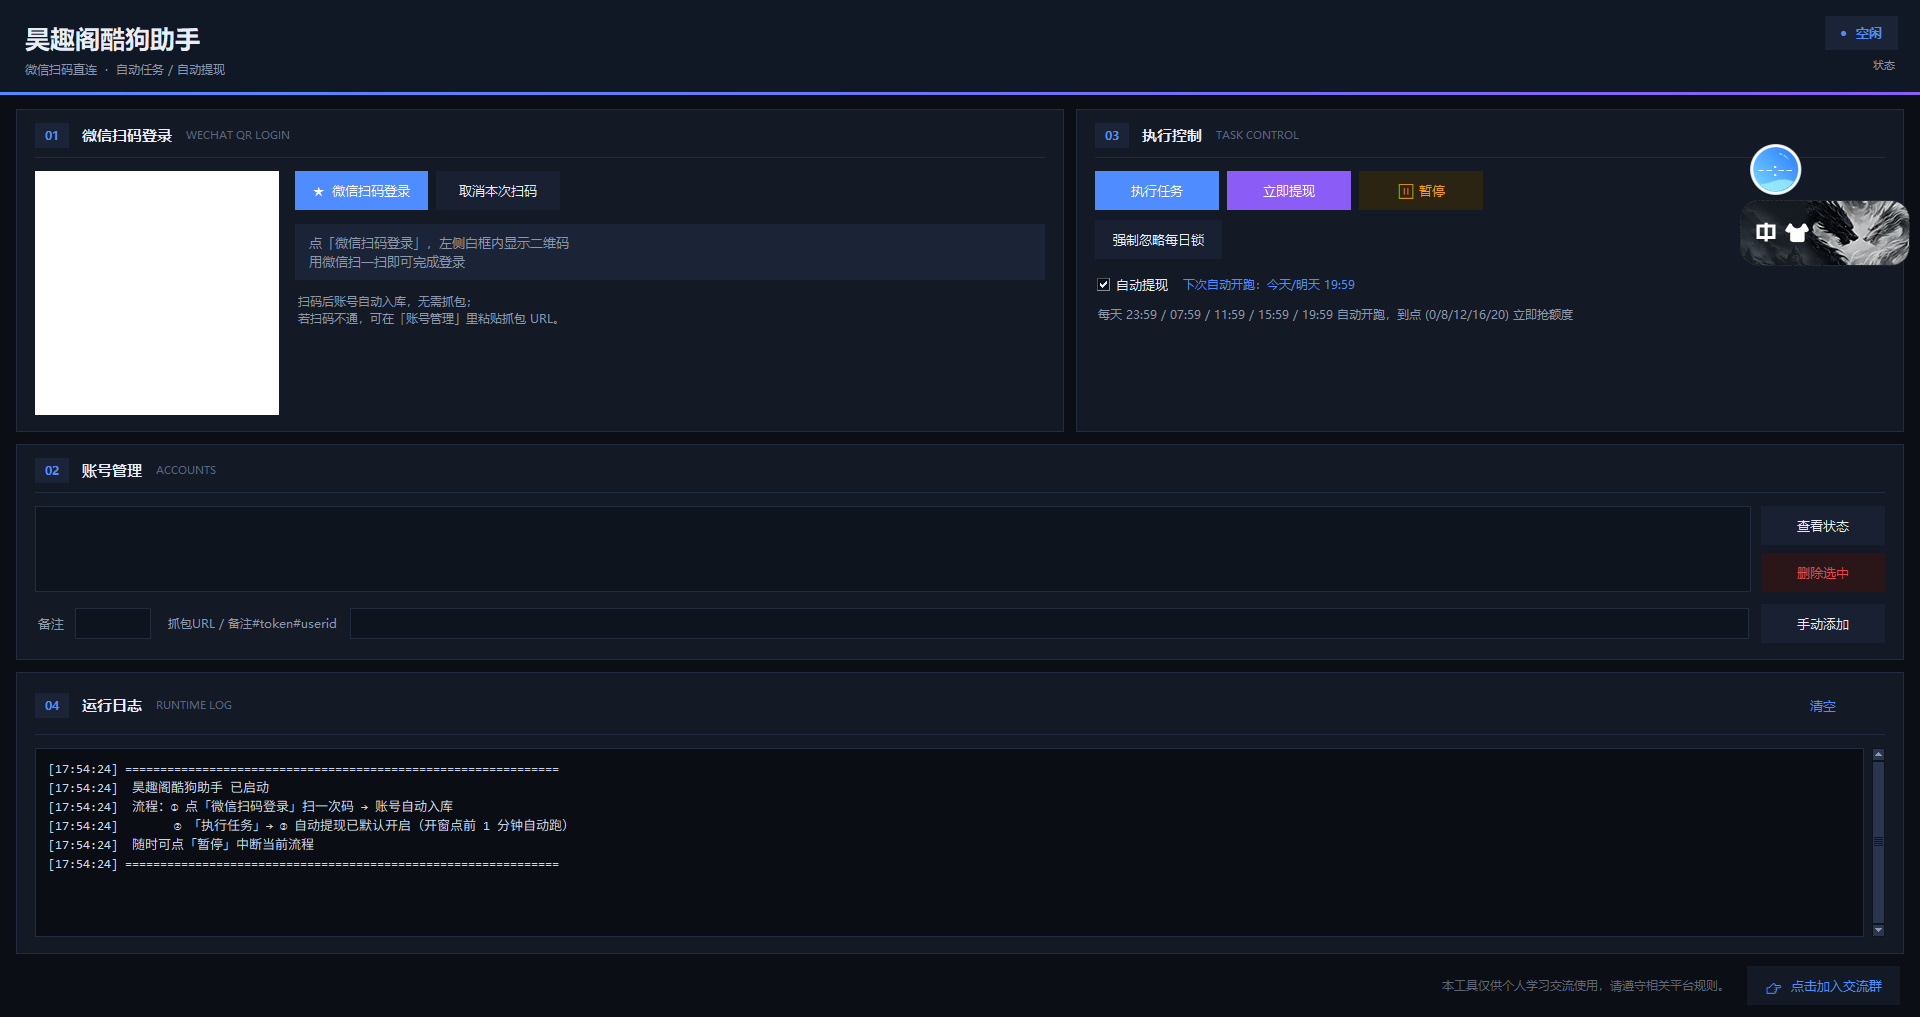Click the 扫码后账号自动入库 note text
1920x1017 pixels.
pyautogui.click(x=430, y=310)
